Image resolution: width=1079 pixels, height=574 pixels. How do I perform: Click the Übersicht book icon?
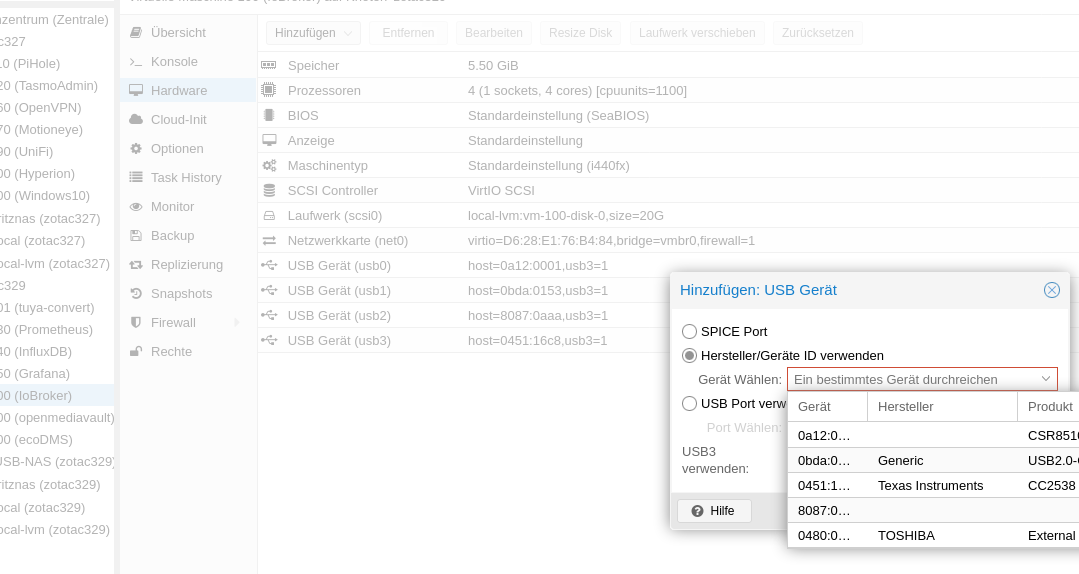pyautogui.click(x=136, y=32)
